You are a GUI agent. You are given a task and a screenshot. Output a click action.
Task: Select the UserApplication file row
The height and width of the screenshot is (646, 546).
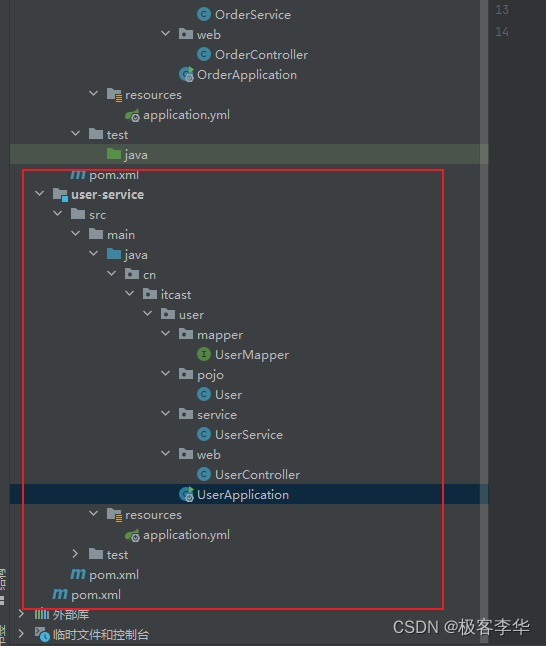pos(249,494)
